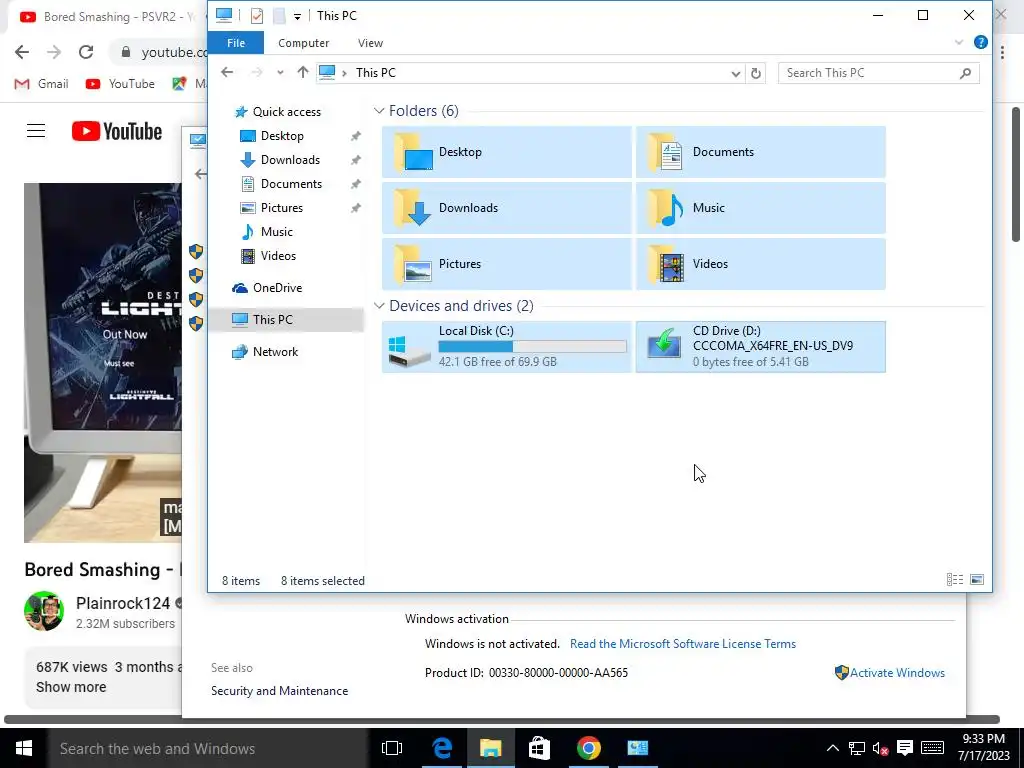Open recent locations dropdown arrow
The height and width of the screenshot is (768, 1024).
[280, 72]
